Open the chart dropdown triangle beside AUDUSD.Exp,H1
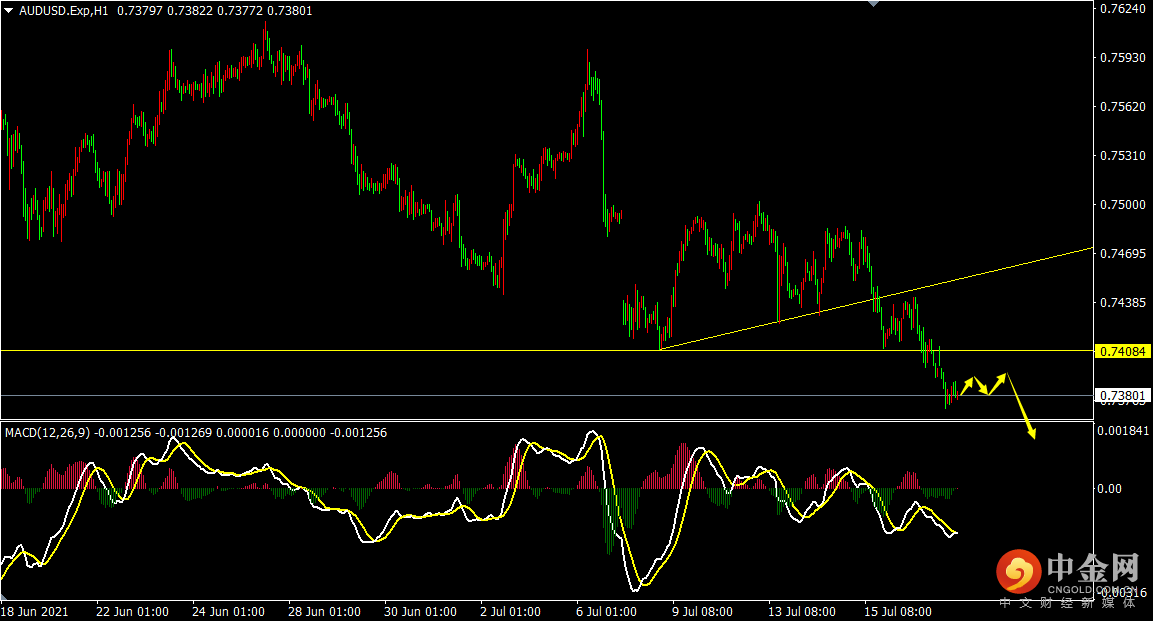This screenshot has width=1153, height=621. pos(9,10)
